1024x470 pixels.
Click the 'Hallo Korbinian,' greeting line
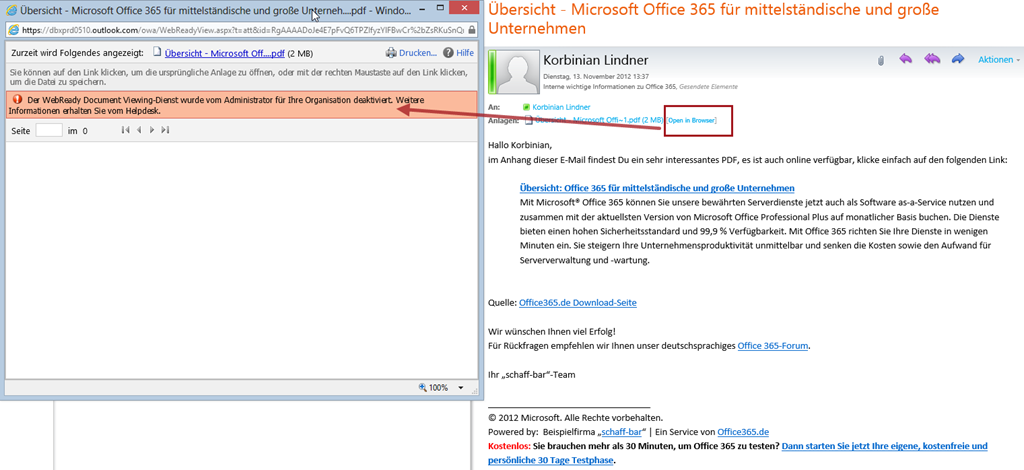[520, 145]
